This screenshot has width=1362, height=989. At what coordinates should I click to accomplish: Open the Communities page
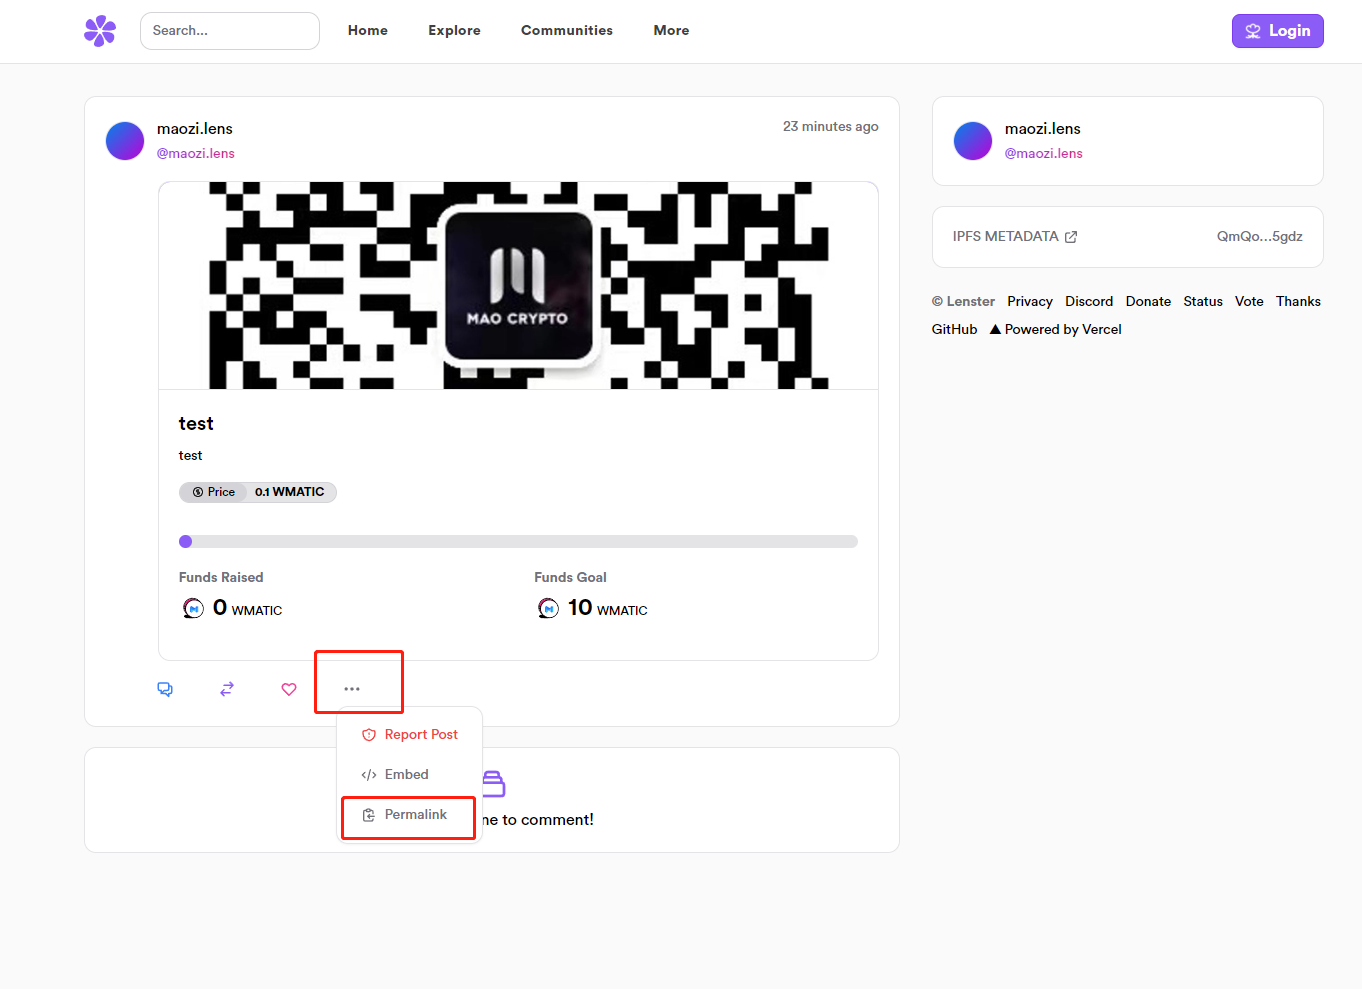point(567,31)
